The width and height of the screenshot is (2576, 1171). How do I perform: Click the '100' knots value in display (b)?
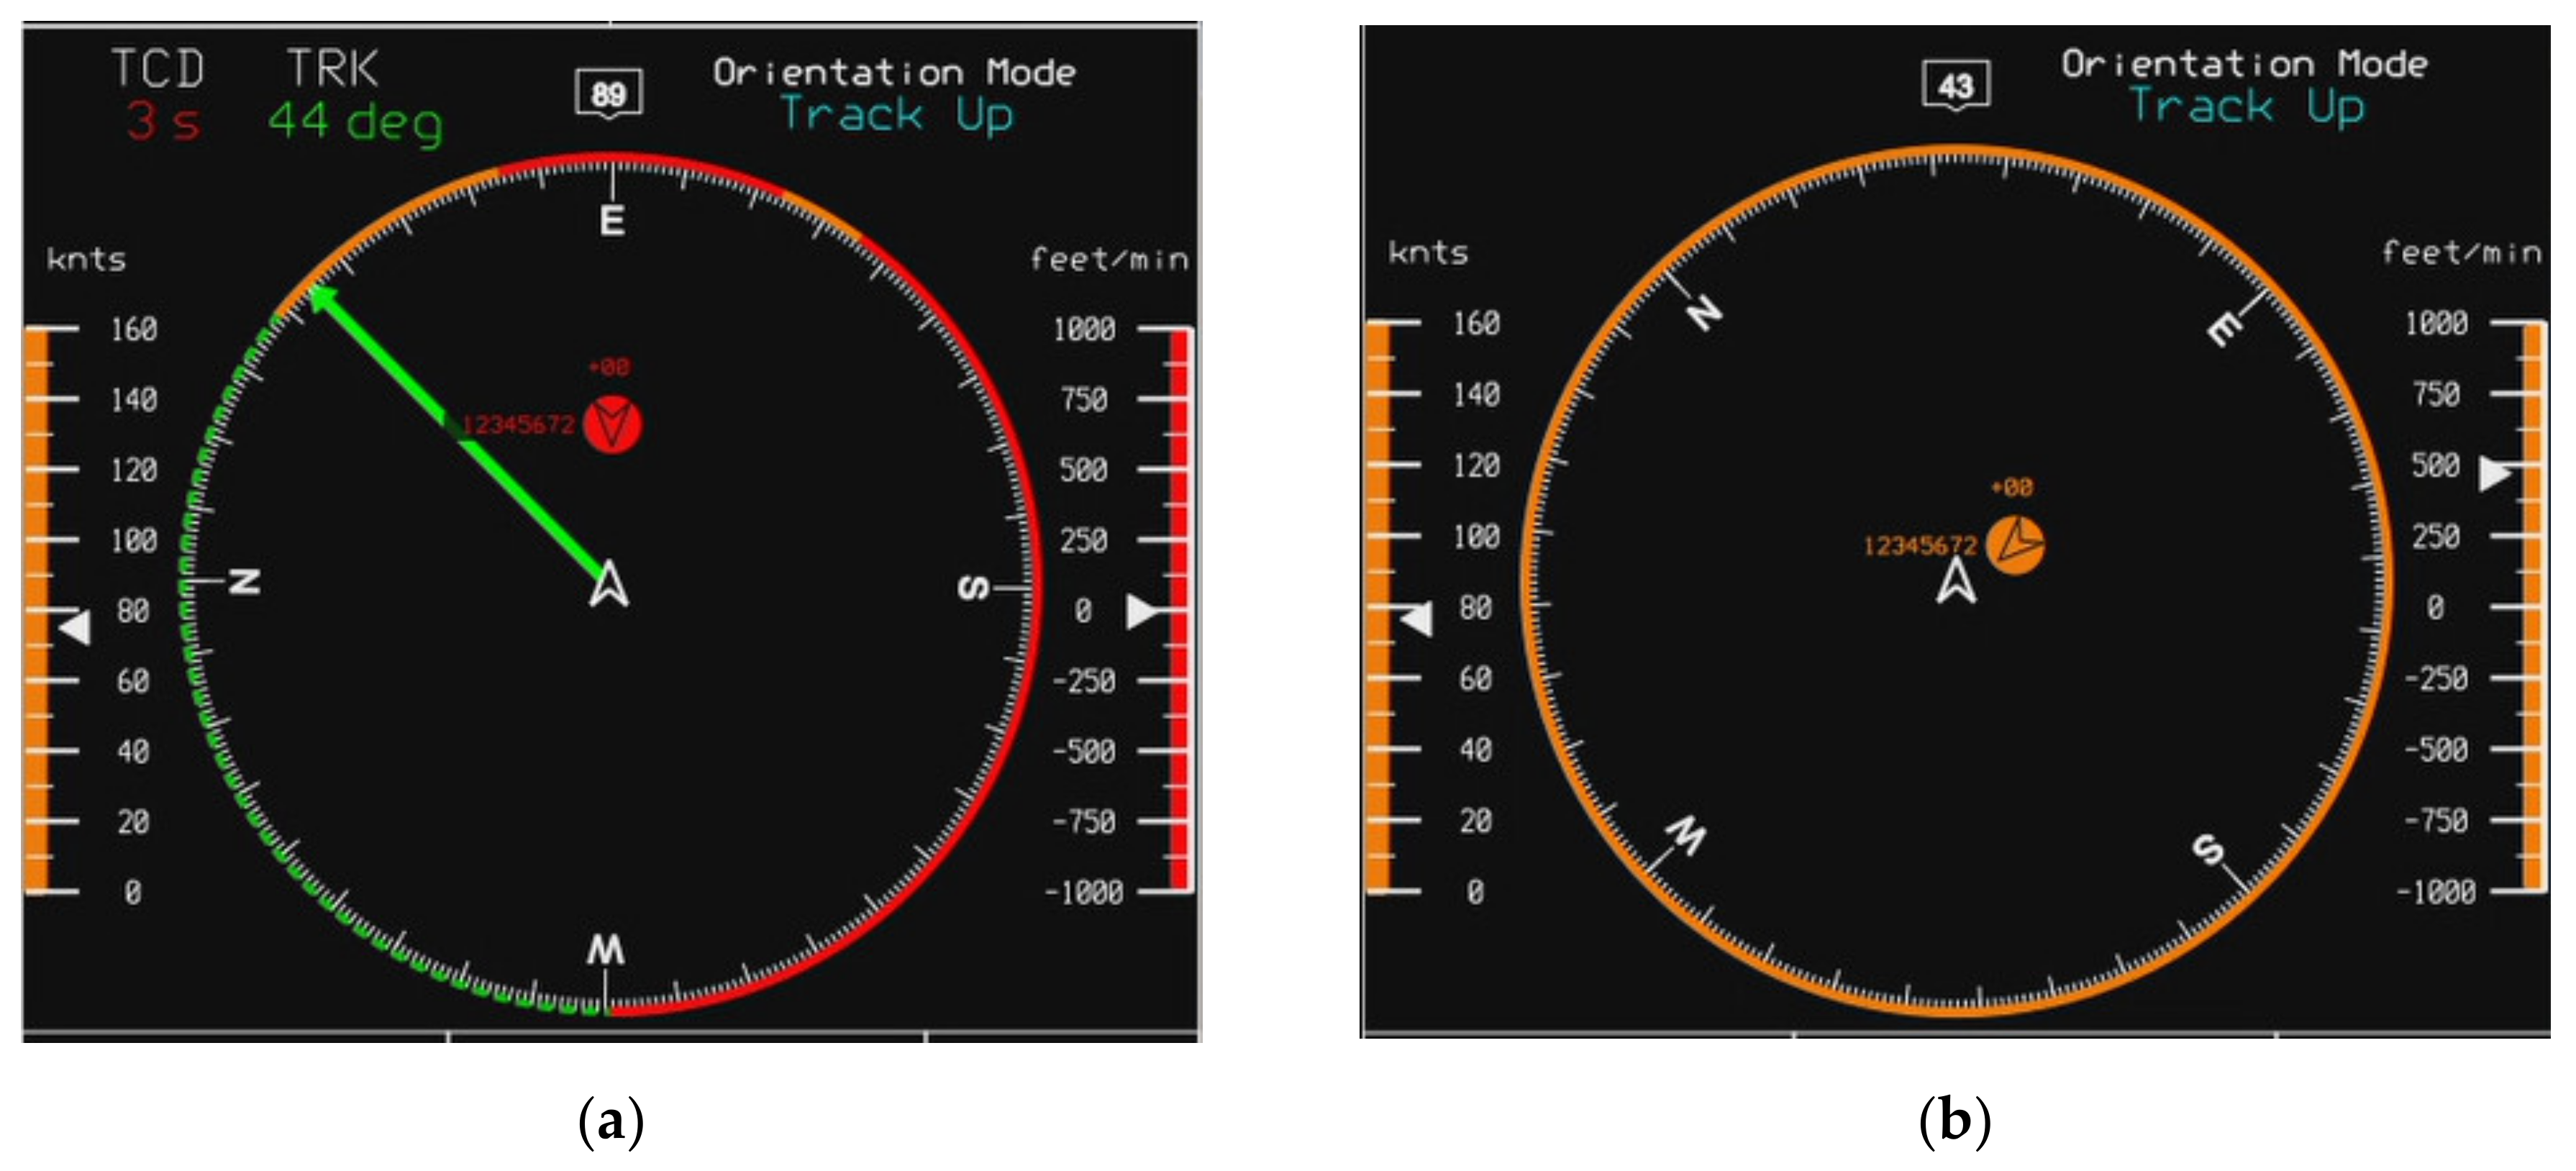[x=1476, y=536]
